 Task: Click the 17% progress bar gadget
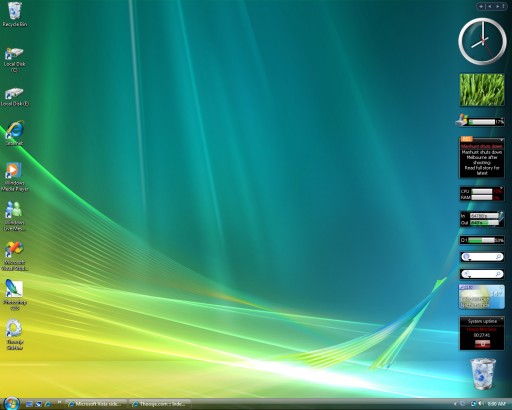click(x=480, y=121)
